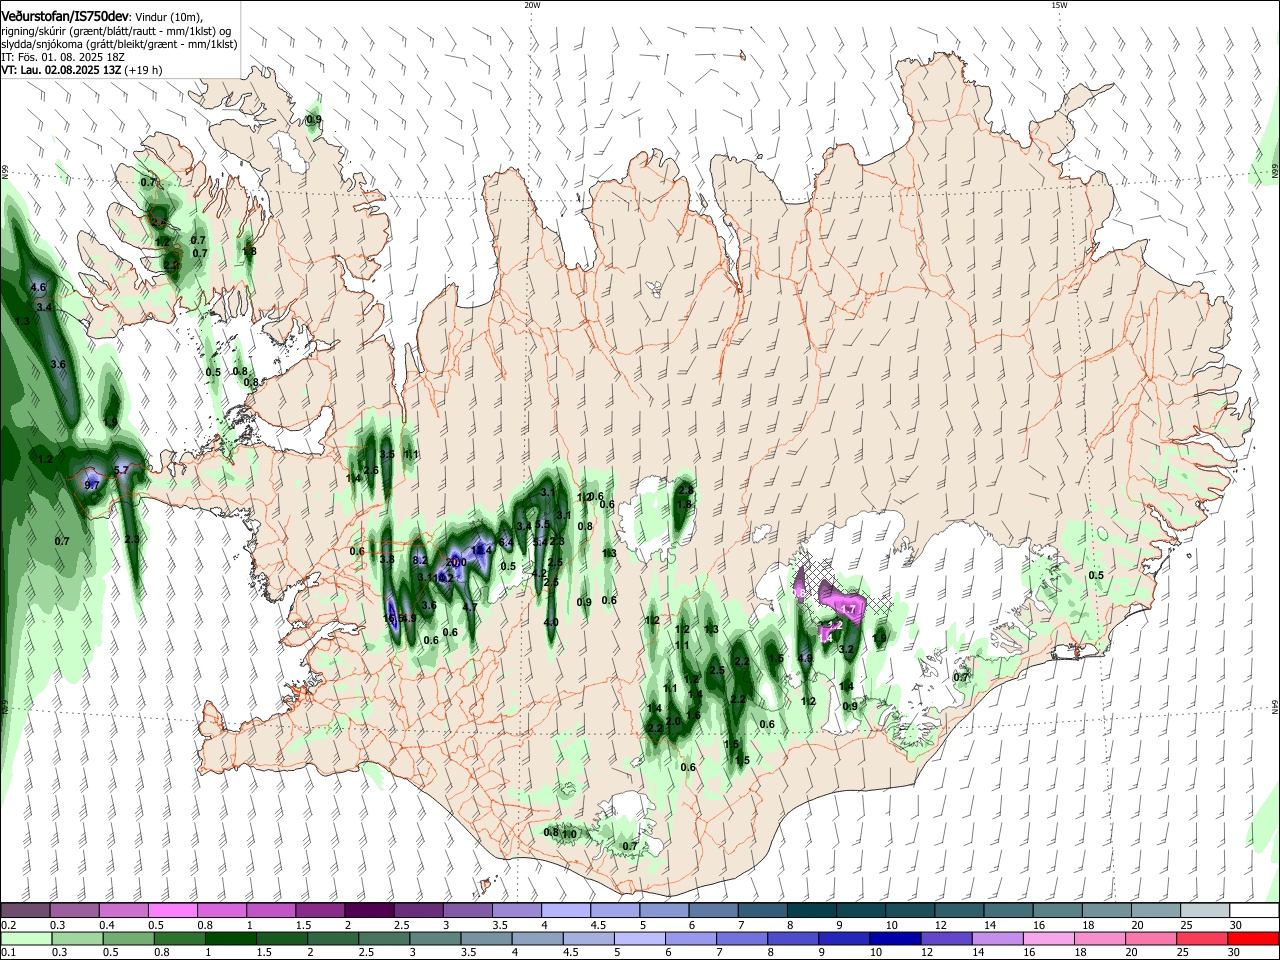
Task: Click the 2.8 precipitation value by Hofsjökull
Action: [x=685, y=490]
